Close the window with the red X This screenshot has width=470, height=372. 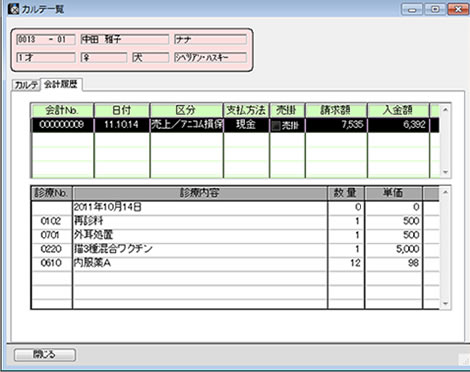click(458, 9)
